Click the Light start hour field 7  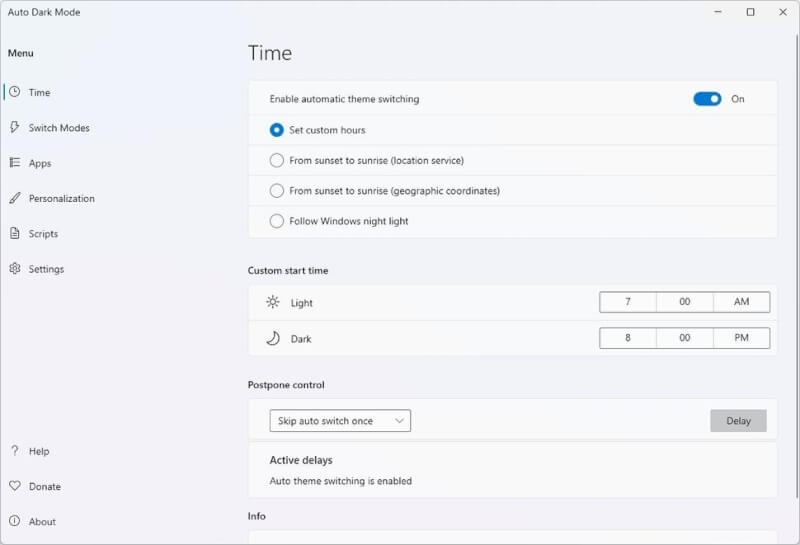coord(628,302)
